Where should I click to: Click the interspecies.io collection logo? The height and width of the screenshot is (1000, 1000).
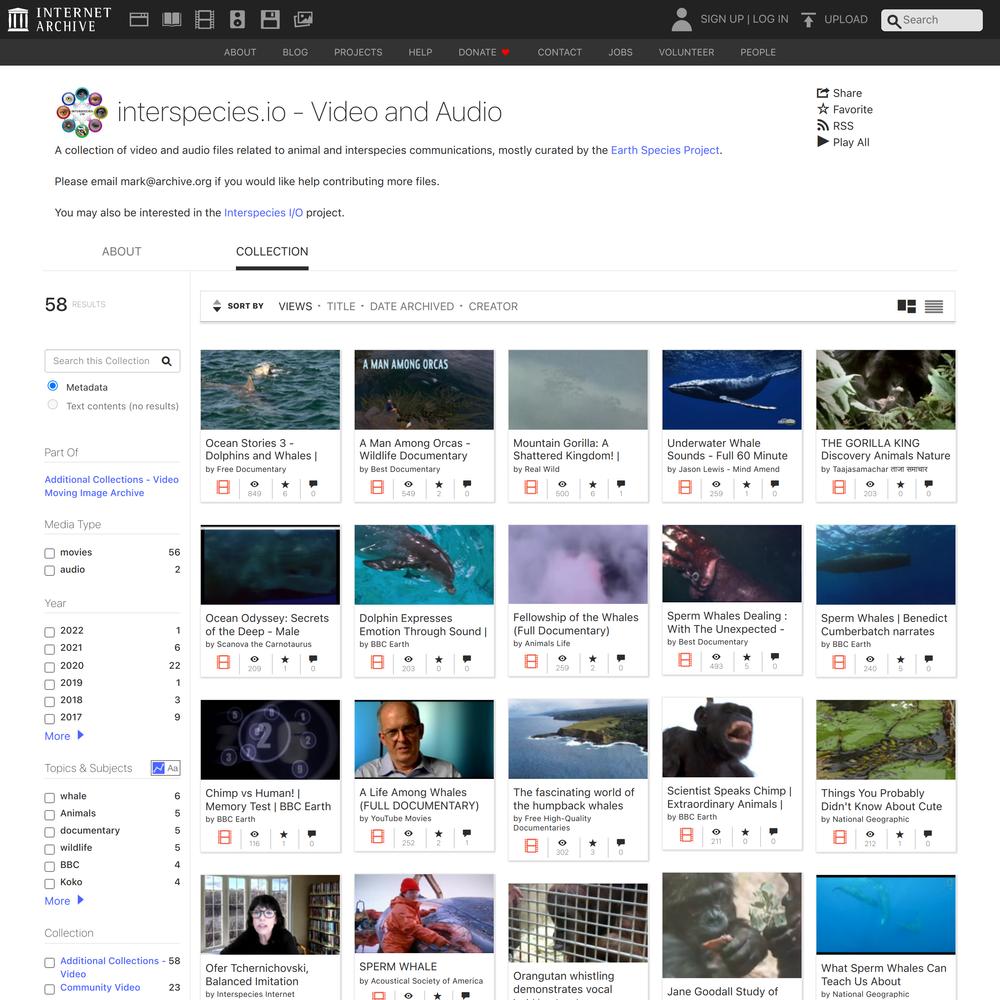point(82,112)
